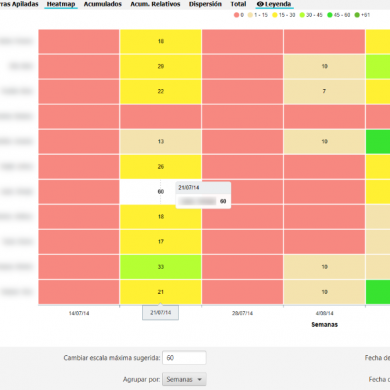This screenshot has width=390, height=390.
Task: Click the red 0 legend dot
Action: 236,15
